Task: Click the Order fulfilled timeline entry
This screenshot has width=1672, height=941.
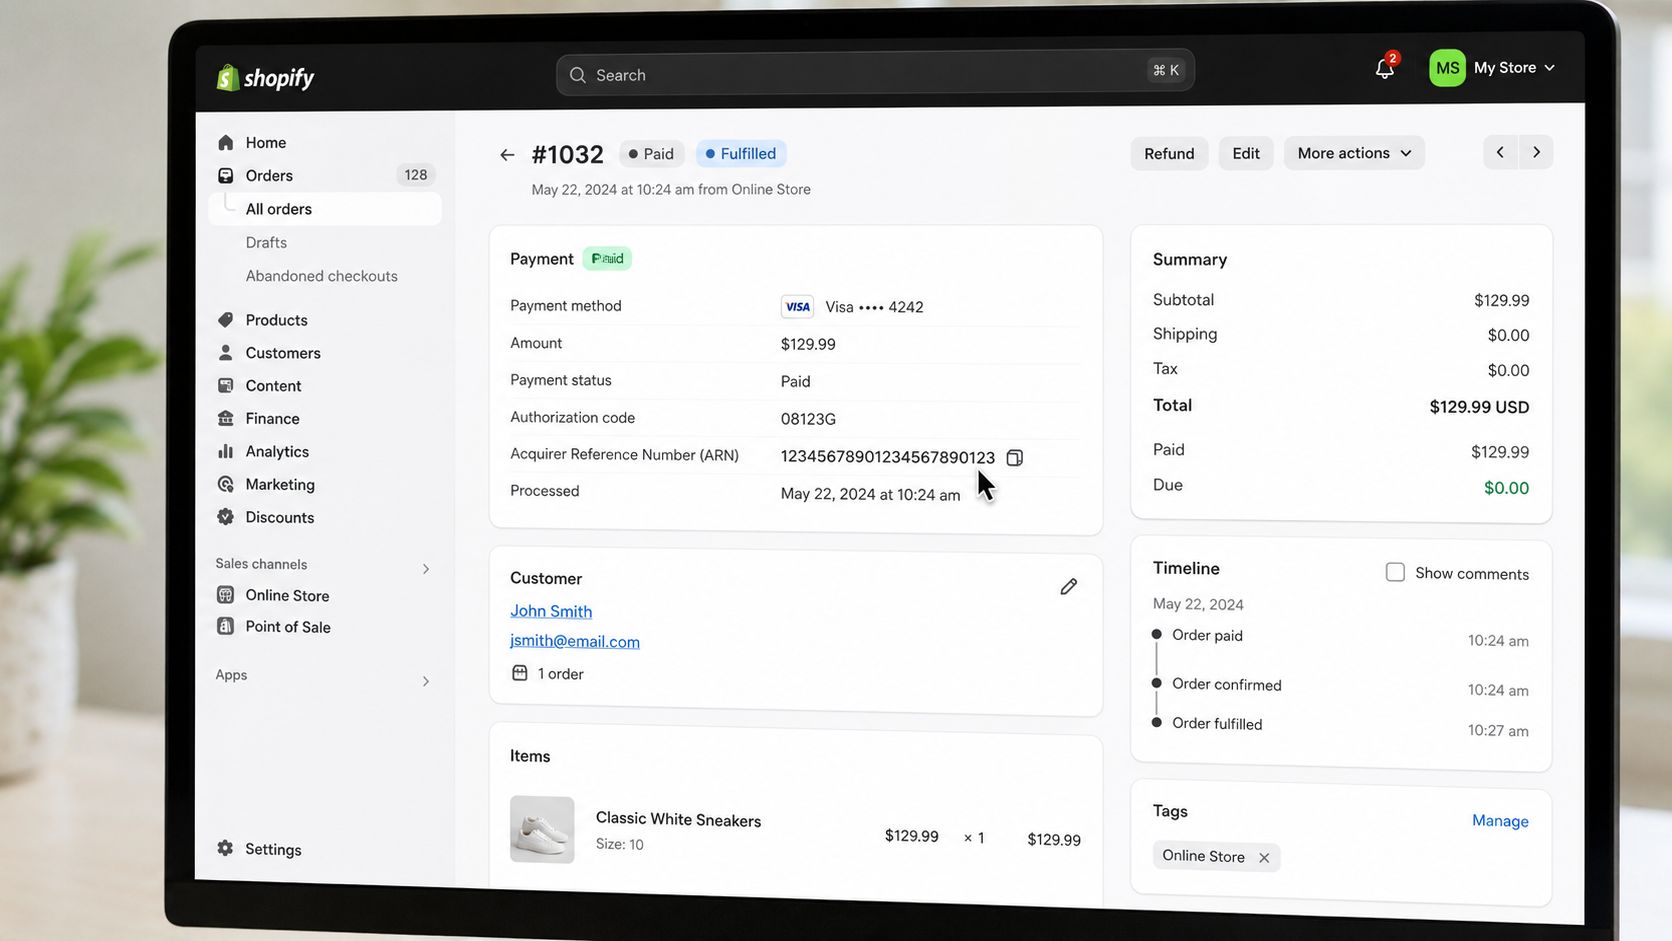Action: [x=1217, y=723]
